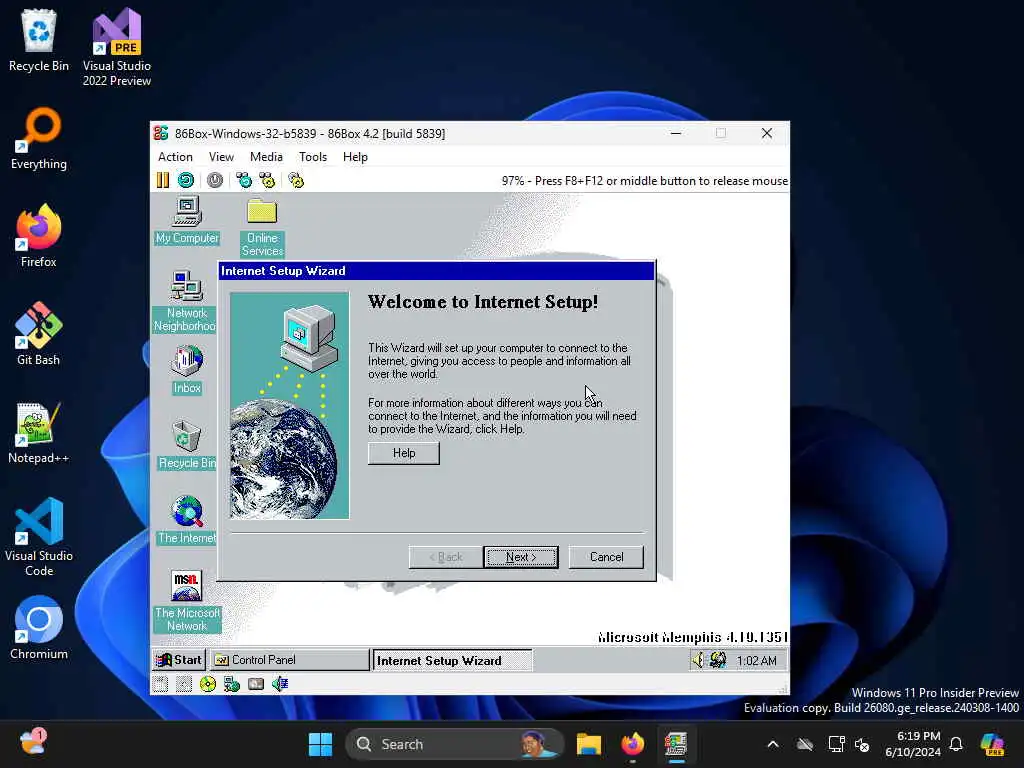The height and width of the screenshot is (768, 1024).
Task: Select Network Neighborhood desktop icon
Action: 186,301
